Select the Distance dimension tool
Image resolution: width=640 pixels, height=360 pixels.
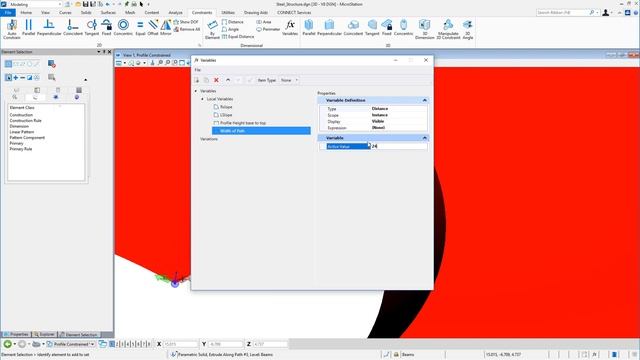pyautogui.click(x=233, y=22)
